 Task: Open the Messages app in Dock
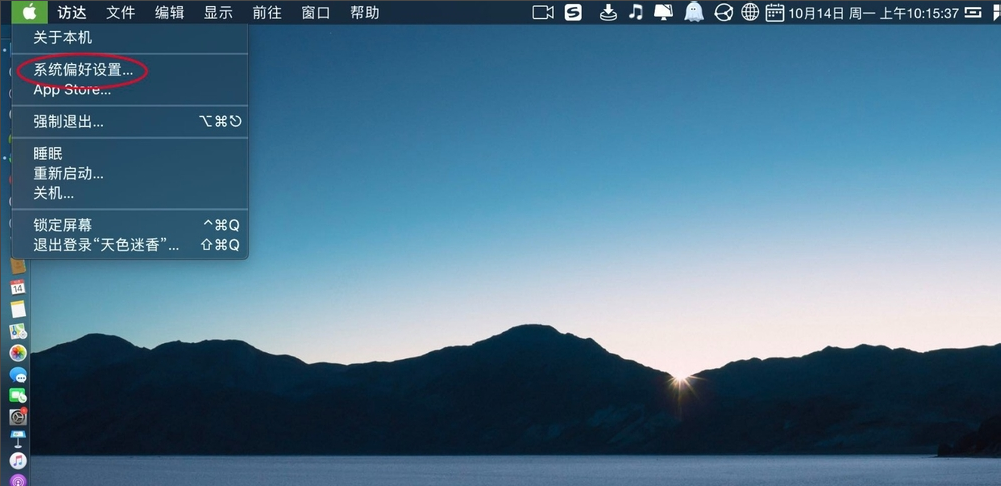(x=18, y=375)
